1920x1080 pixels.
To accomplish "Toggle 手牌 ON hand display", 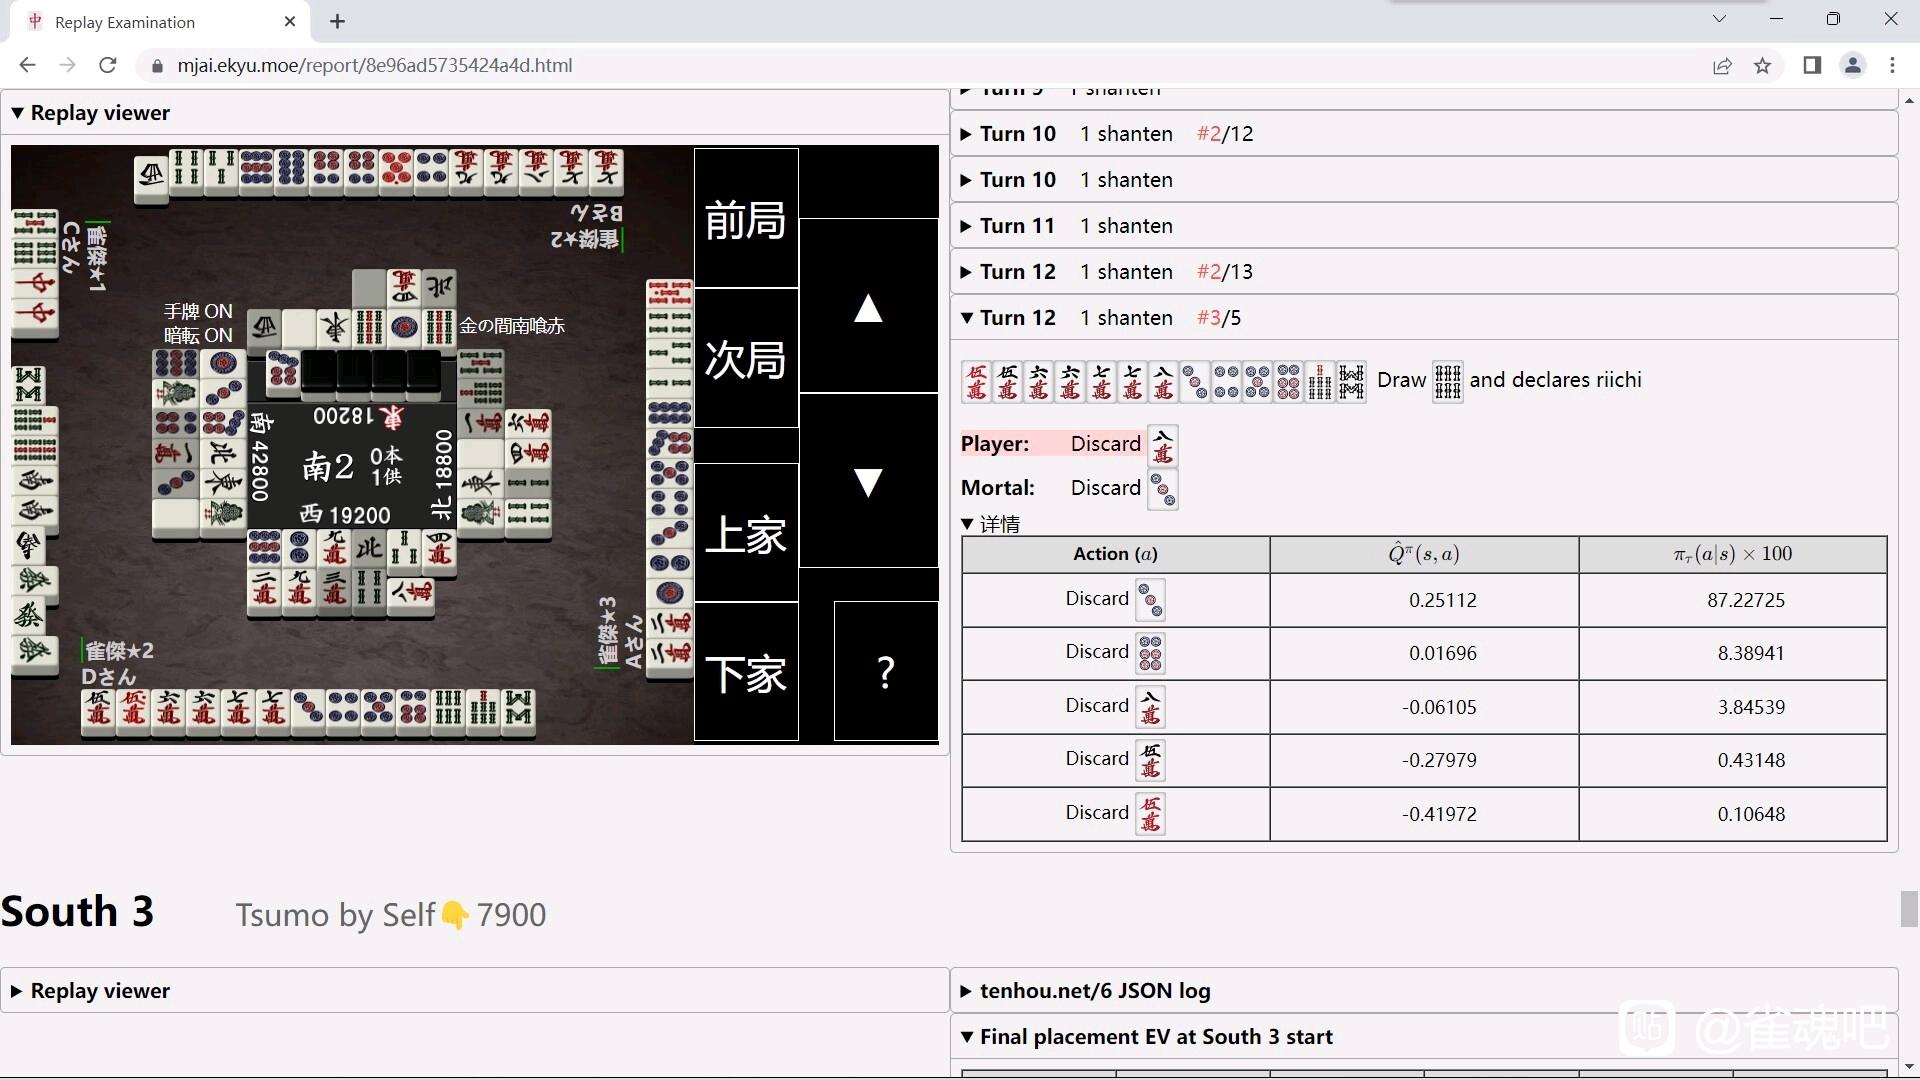I will [x=198, y=311].
